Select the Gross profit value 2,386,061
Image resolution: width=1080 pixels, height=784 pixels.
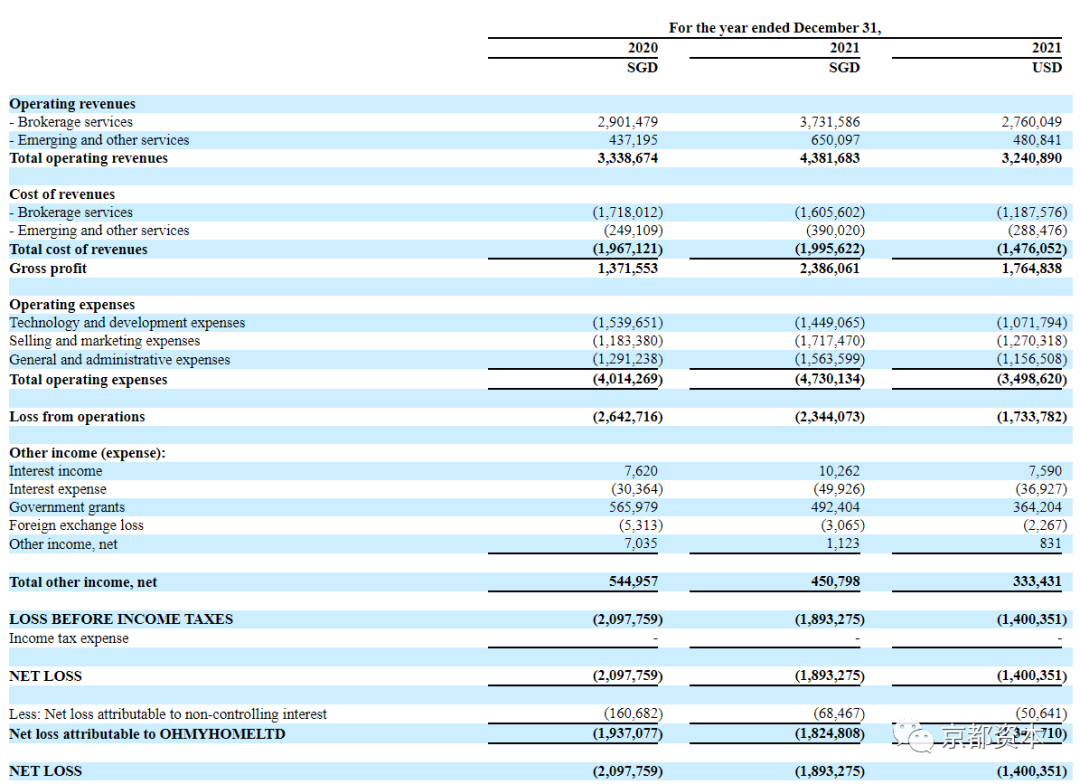(x=829, y=268)
